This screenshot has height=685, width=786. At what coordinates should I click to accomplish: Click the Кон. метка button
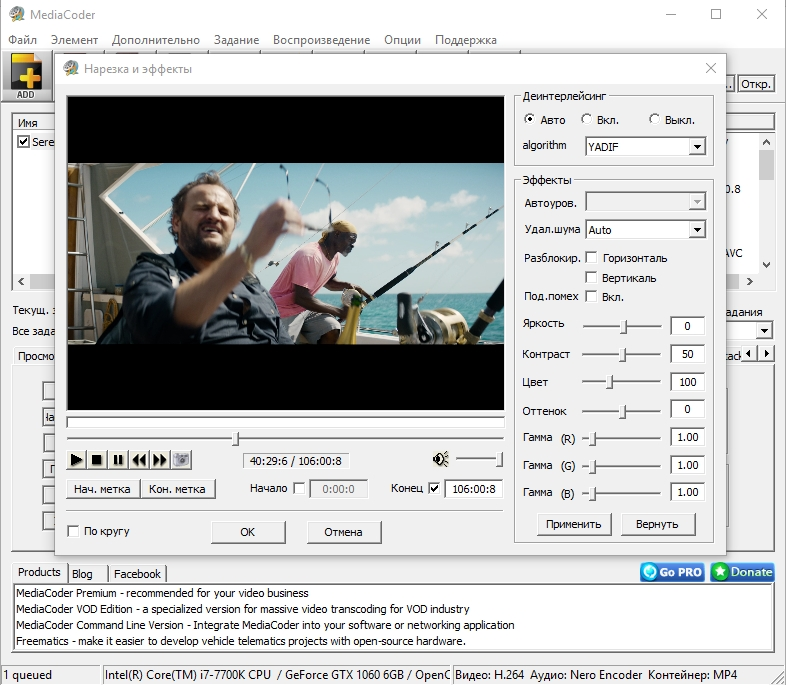coord(177,489)
